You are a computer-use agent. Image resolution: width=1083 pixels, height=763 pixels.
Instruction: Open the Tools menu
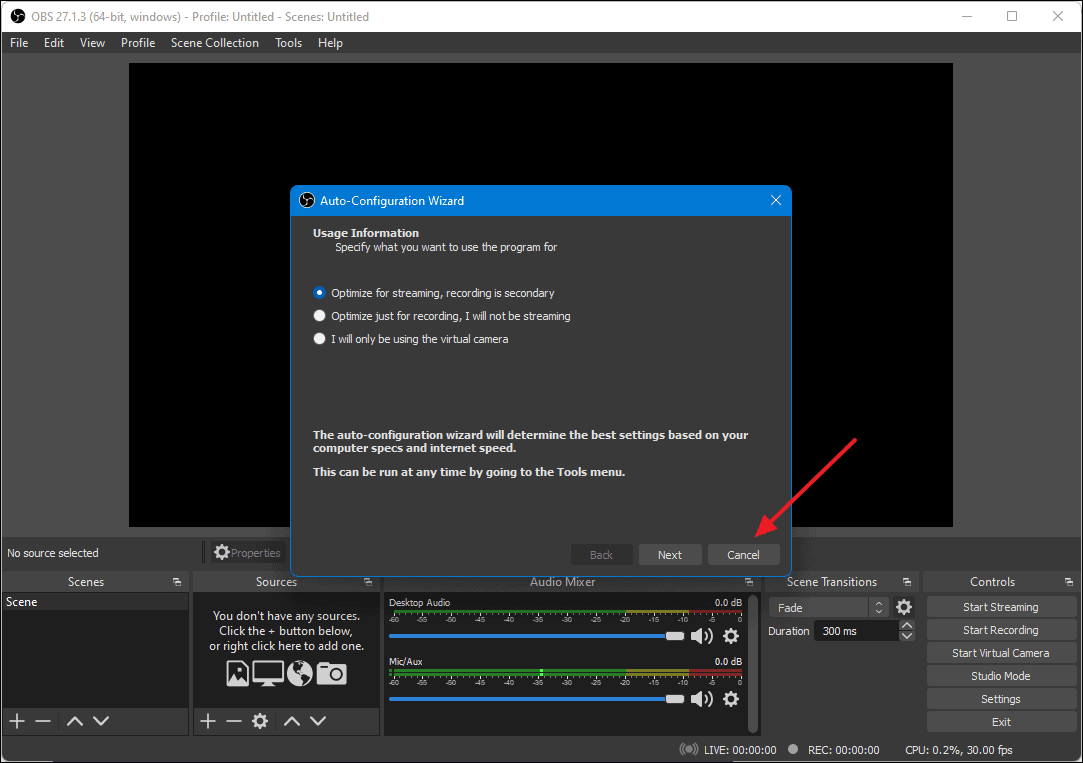click(x=289, y=43)
